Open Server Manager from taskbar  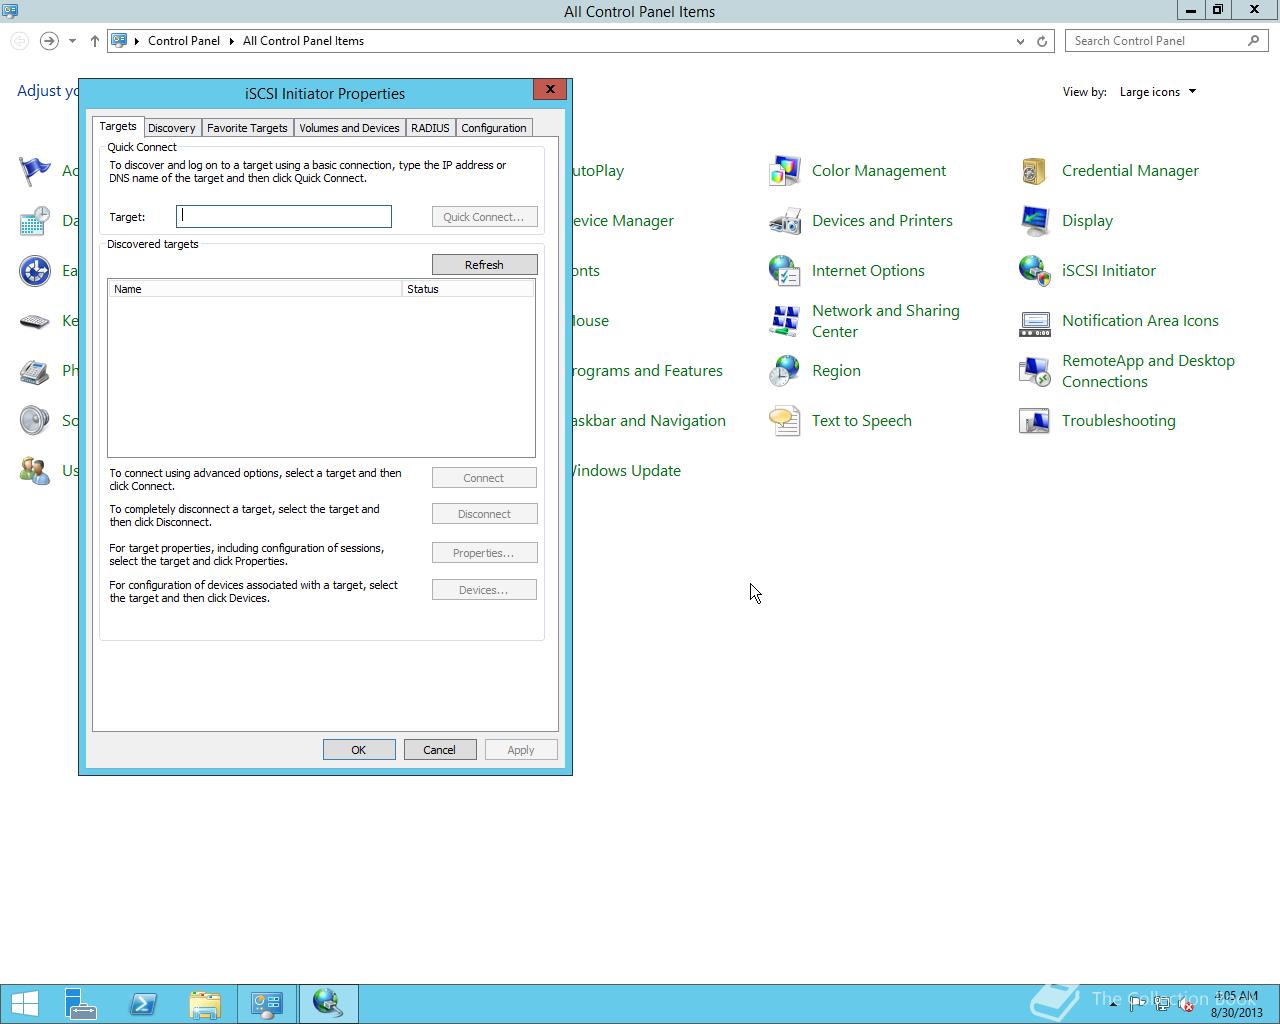point(80,1003)
